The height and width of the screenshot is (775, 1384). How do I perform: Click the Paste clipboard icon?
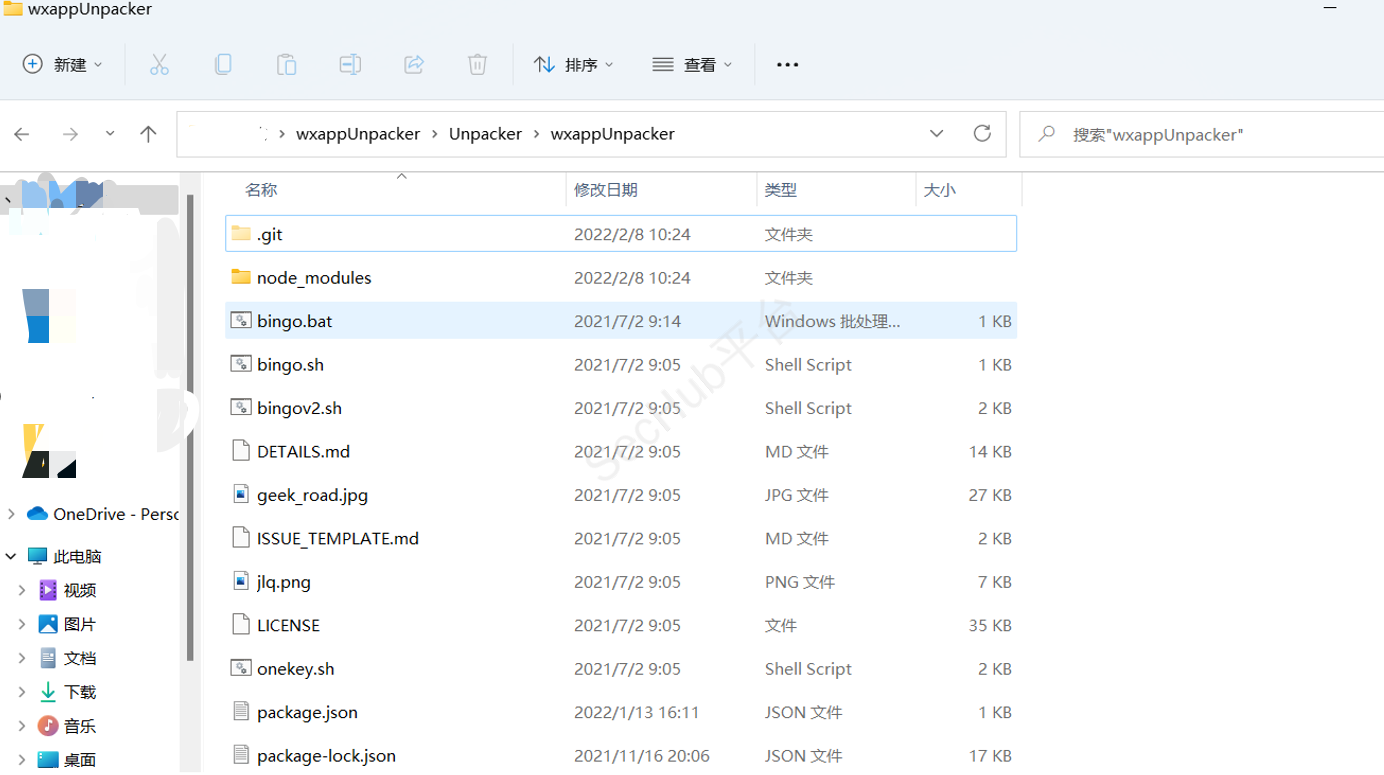click(x=286, y=65)
